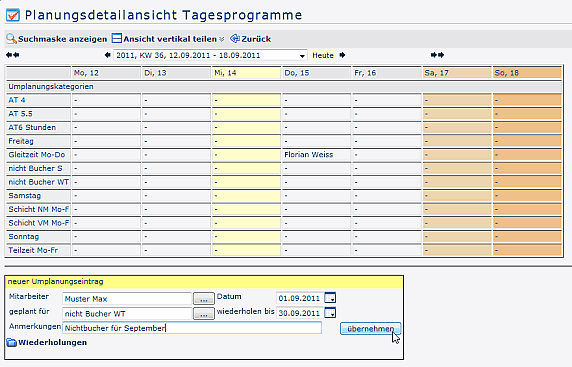The image size is (572, 367).
Task: Select the Di, 13 column header
Action: pyautogui.click(x=176, y=73)
